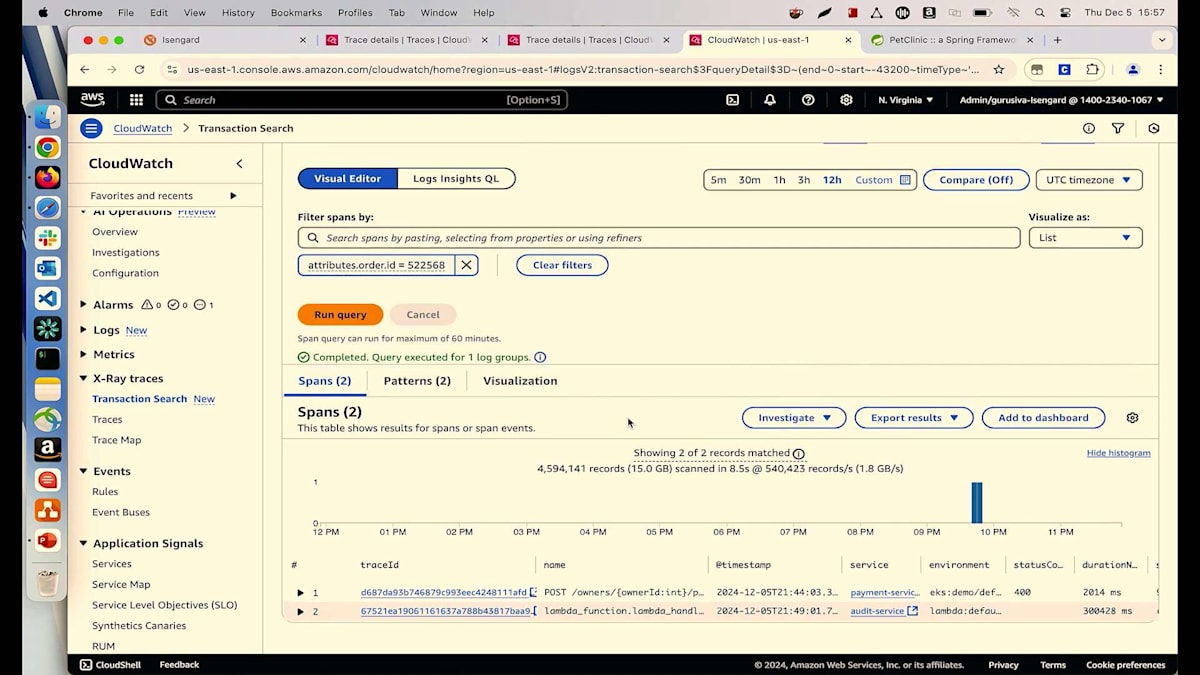The image size is (1200, 675).
Task: Toggle the CloudWatch hamburger navigation menu
Action: 91,128
